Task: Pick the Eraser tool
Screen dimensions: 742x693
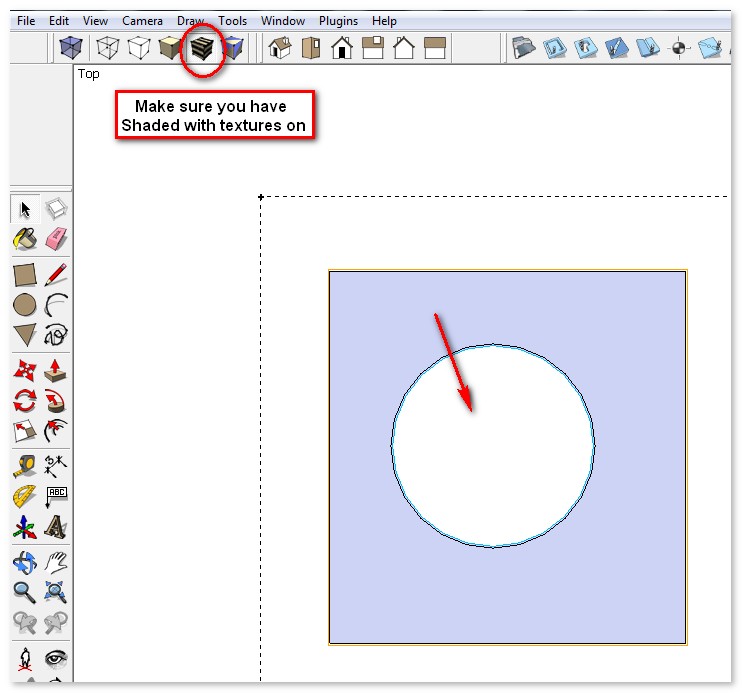Action: pyautogui.click(x=56, y=240)
